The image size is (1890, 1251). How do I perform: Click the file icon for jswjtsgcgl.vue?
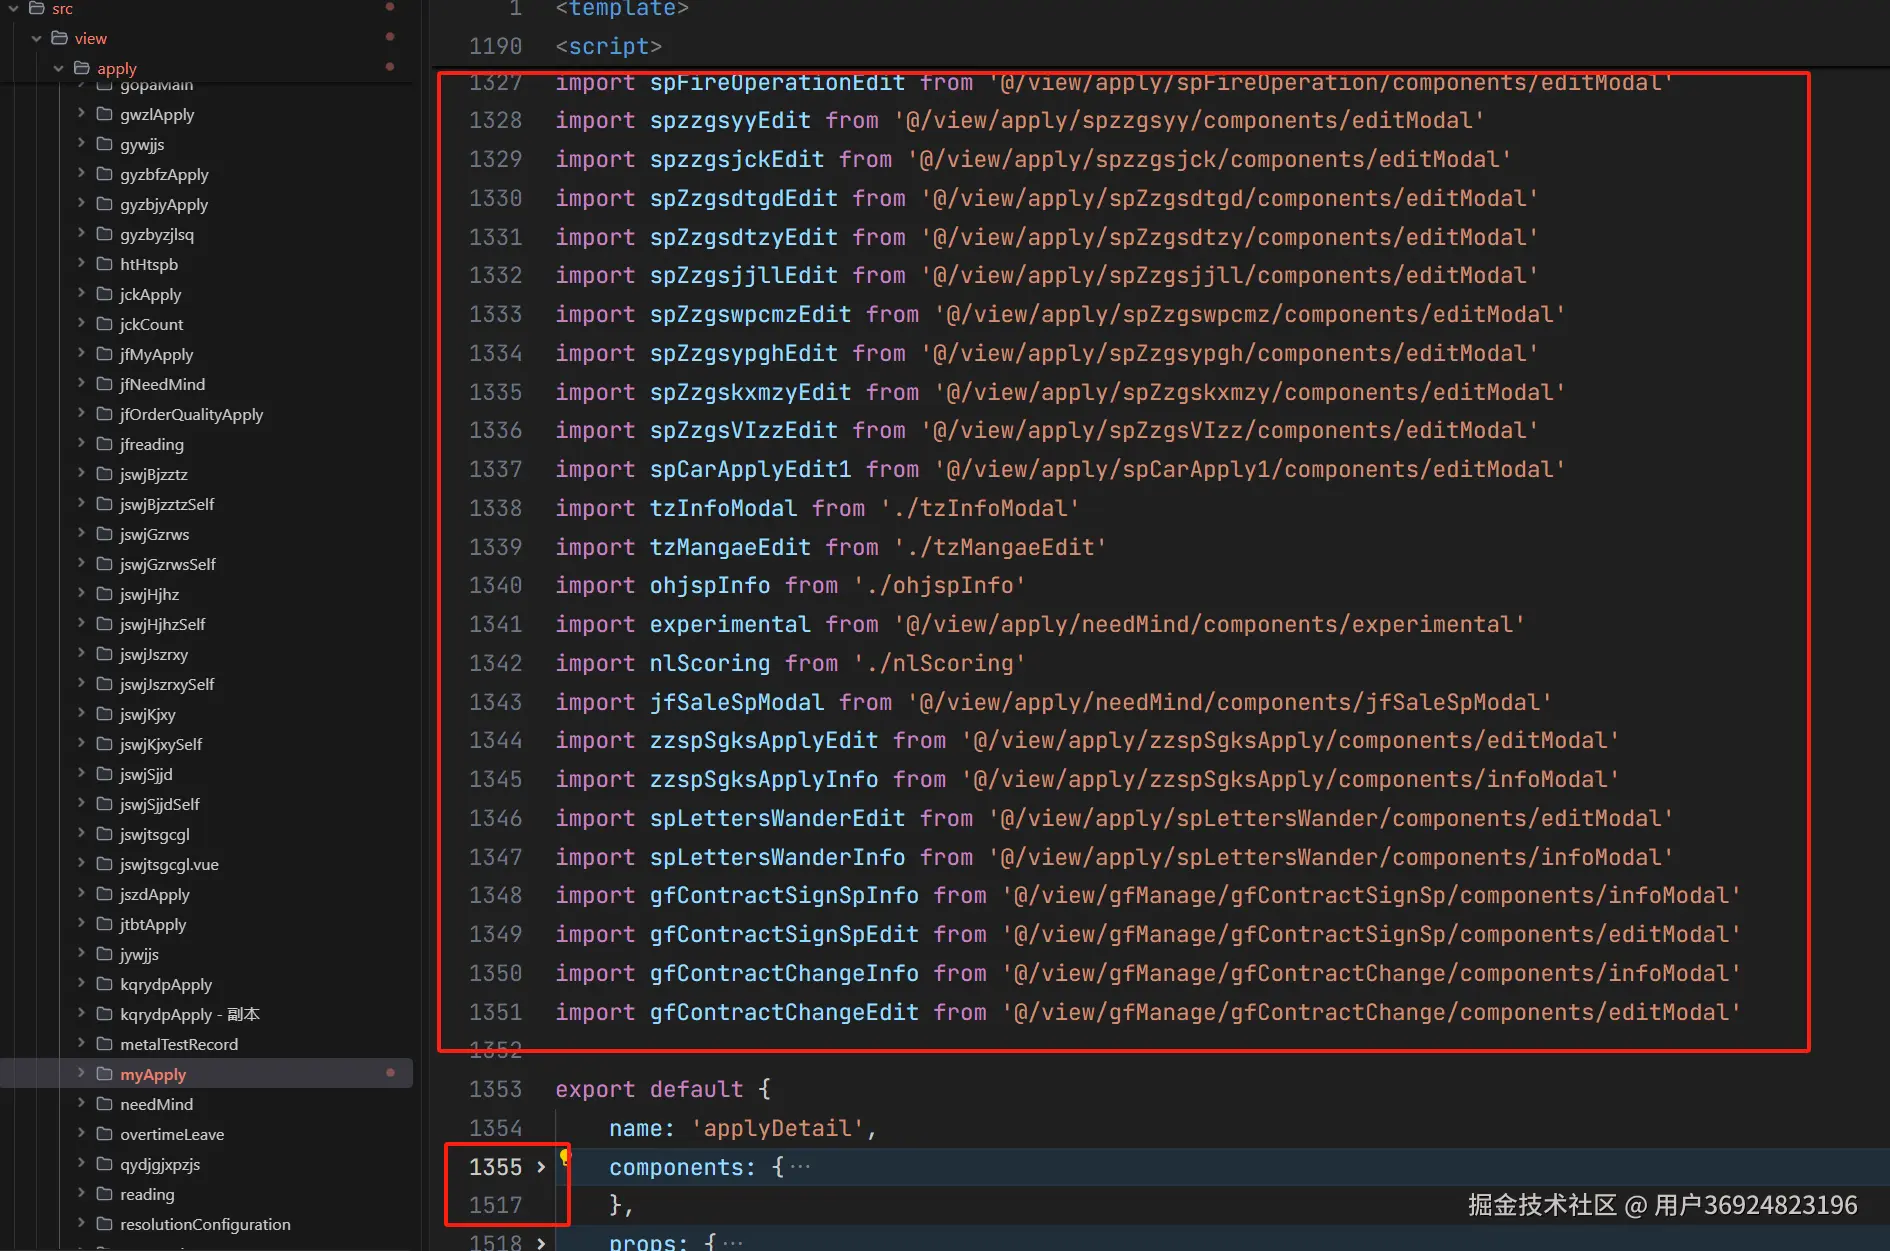coord(106,863)
